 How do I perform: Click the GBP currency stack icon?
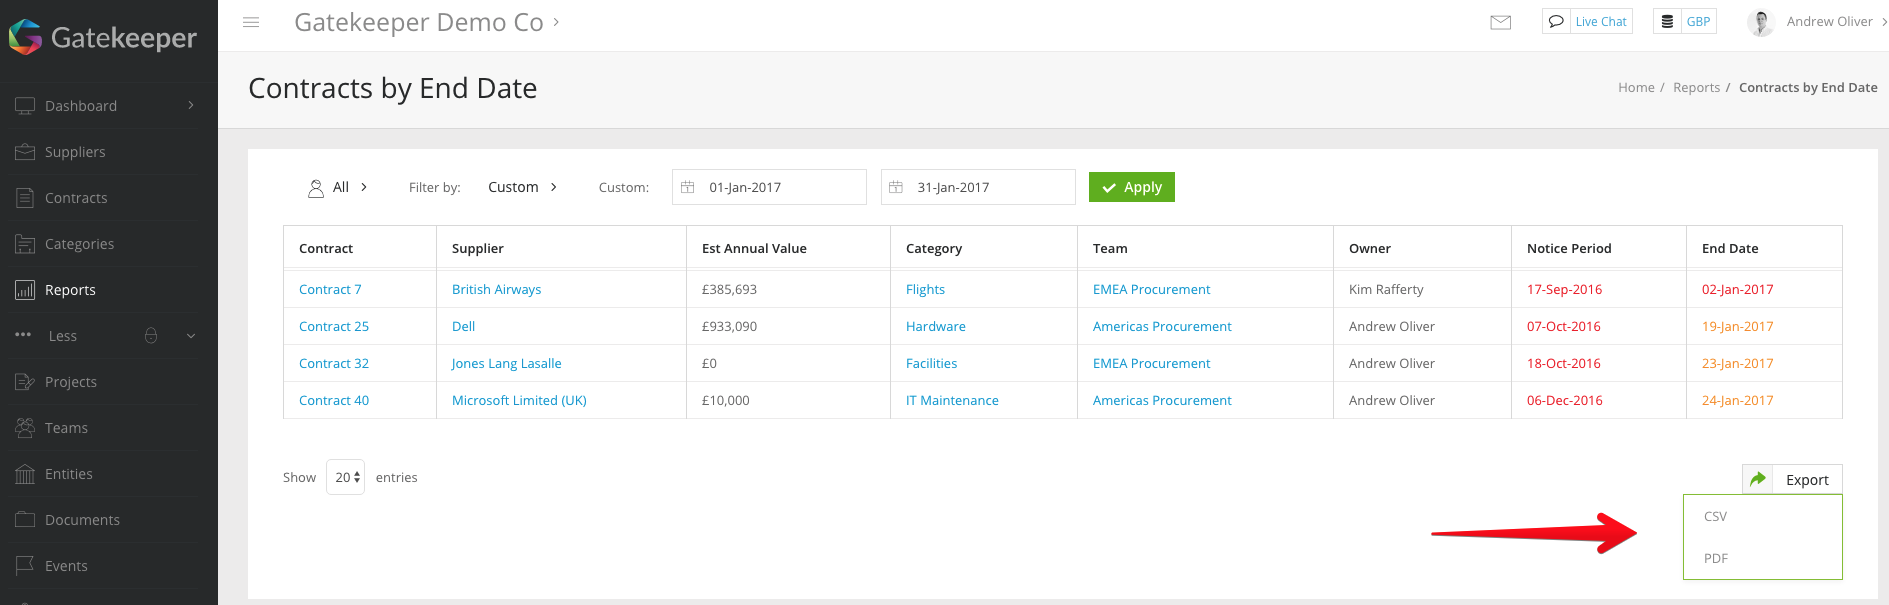tap(1667, 21)
